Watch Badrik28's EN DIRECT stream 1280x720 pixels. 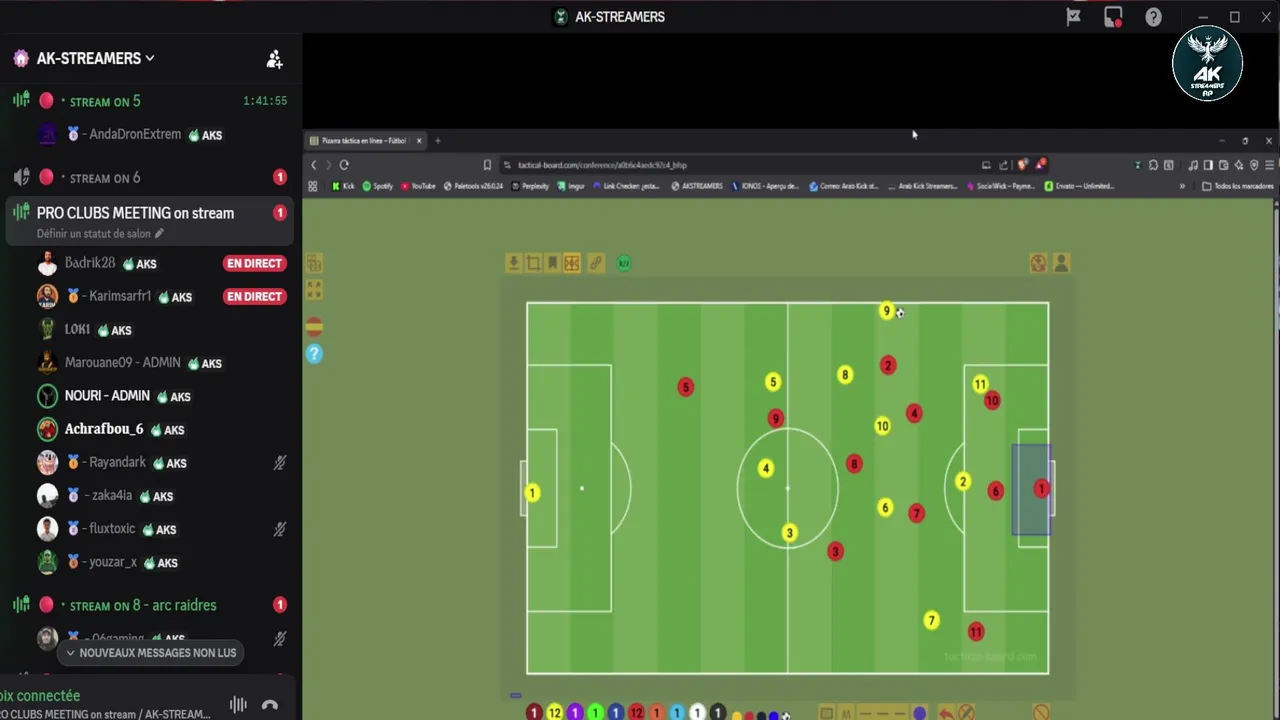coord(254,263)
